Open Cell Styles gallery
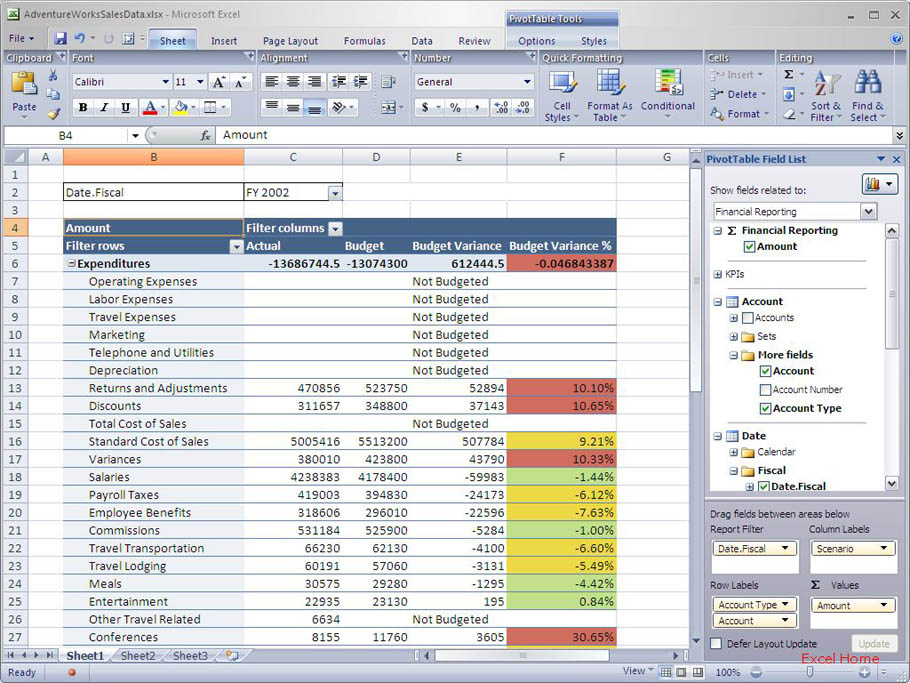This screenshot has width=910, height=683. click(562, 96)
